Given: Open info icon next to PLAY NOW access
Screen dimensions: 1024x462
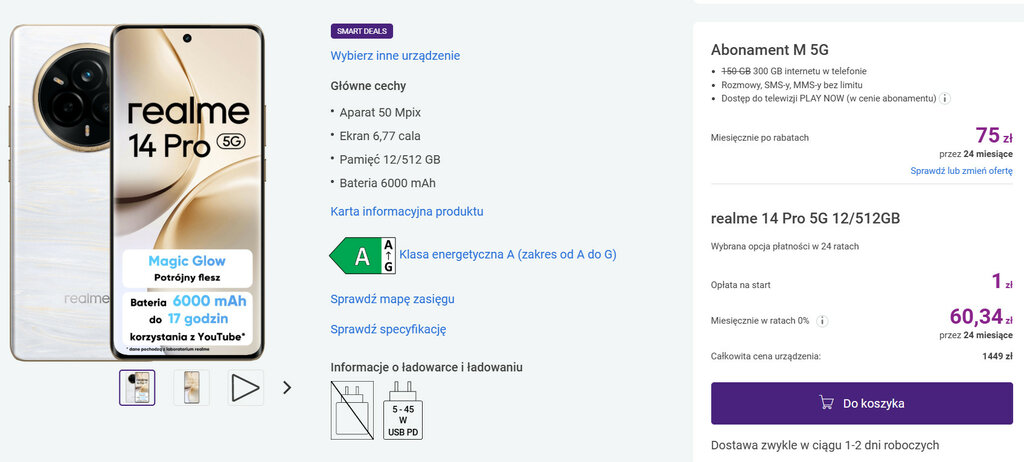Looking at the screenshot, I should pos(944,98).
